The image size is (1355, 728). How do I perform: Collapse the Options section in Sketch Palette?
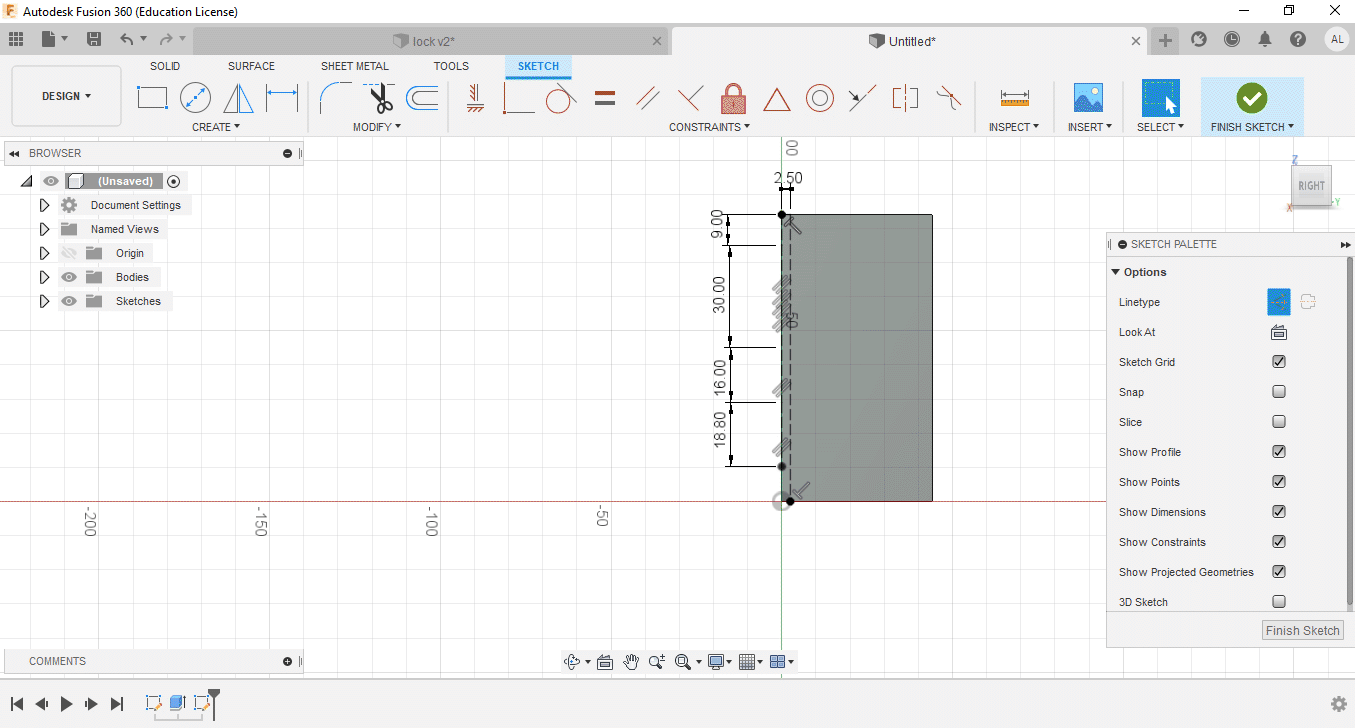(1116, 272)
